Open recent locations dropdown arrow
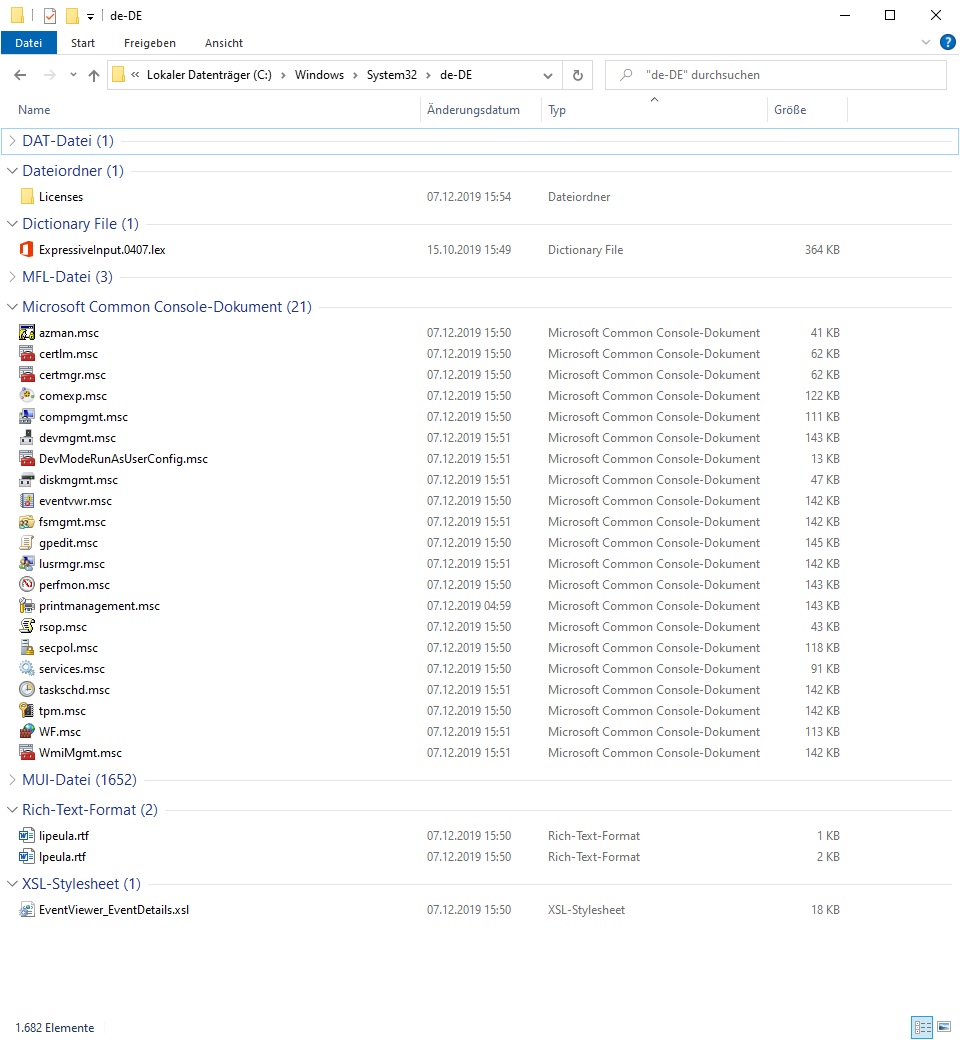The image size is (960, 1040). tap(73, 74)
